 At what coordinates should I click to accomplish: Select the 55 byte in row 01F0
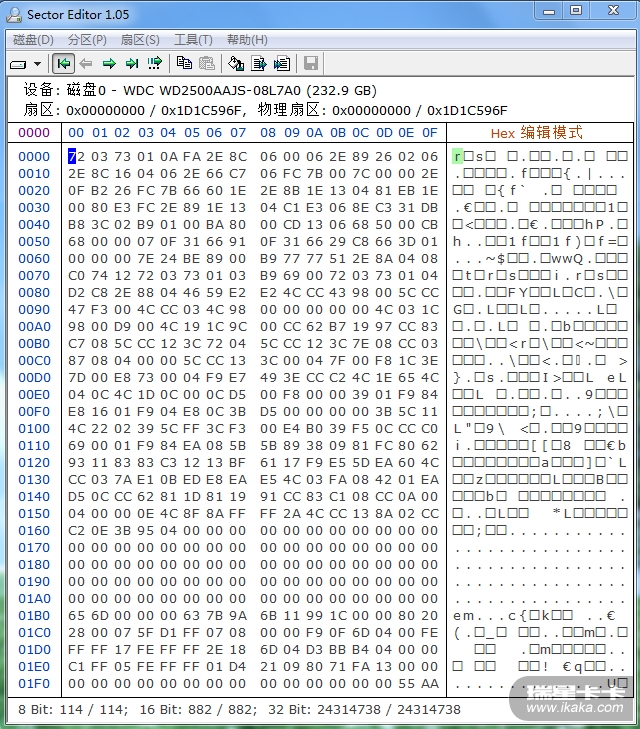407,683
